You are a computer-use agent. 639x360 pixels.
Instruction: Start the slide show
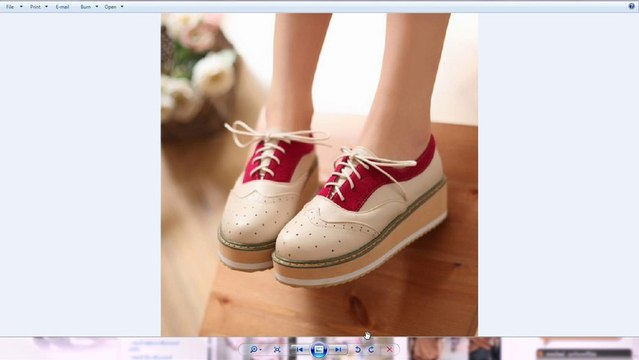click(319, 349)
